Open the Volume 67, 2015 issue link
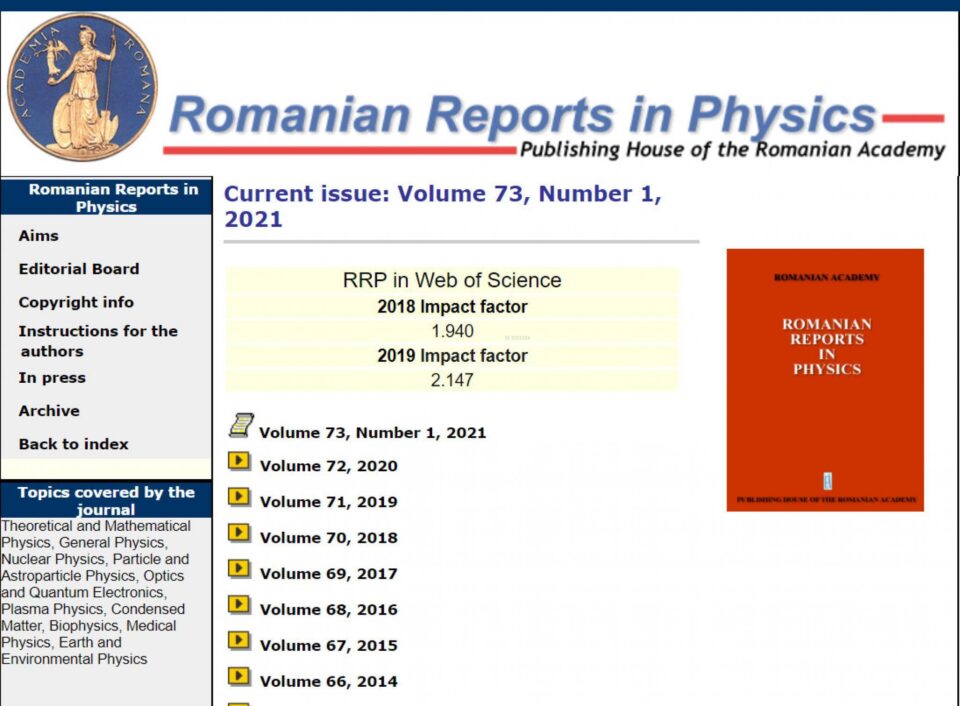 tap(328, 645)
